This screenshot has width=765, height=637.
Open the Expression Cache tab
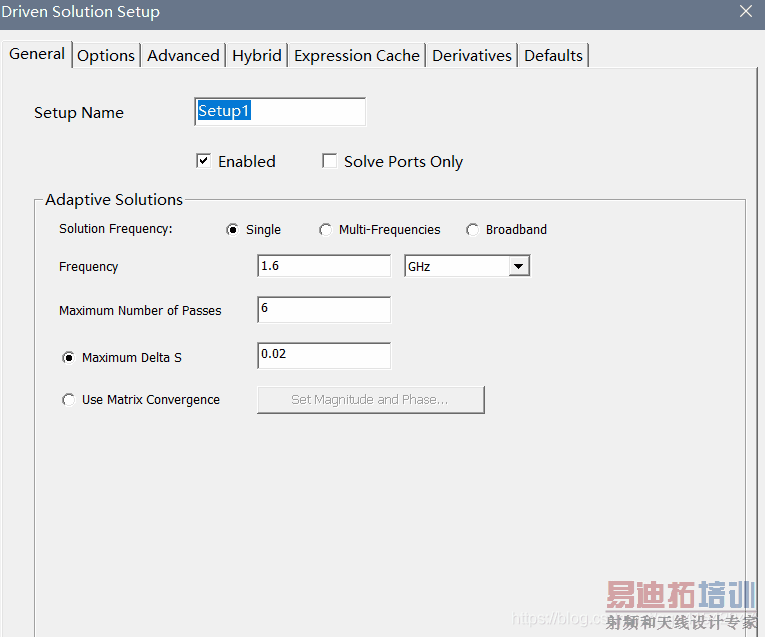[357, 56]
